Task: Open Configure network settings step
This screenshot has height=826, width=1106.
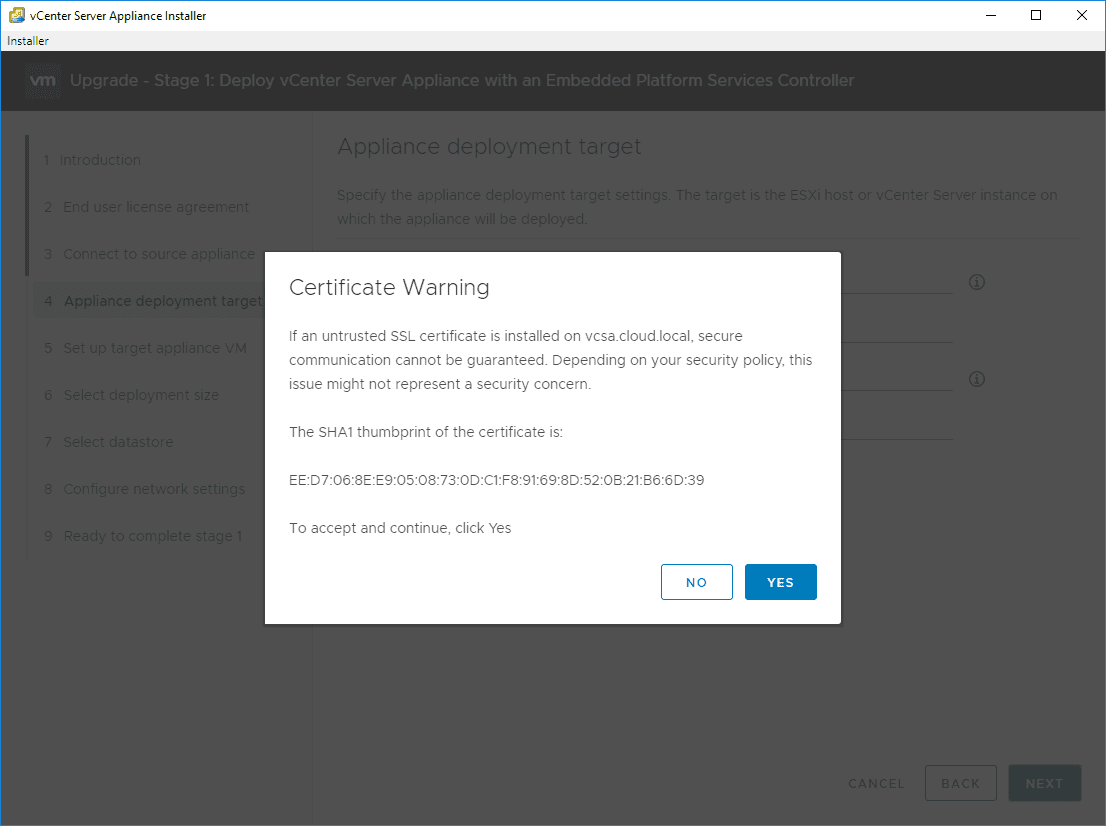Action: (x=154, y=489)
